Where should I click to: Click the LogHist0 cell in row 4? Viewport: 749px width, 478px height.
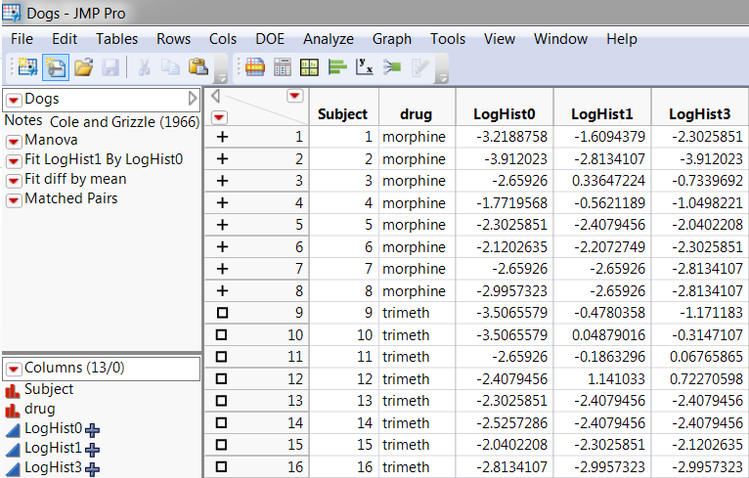(510, 203)
